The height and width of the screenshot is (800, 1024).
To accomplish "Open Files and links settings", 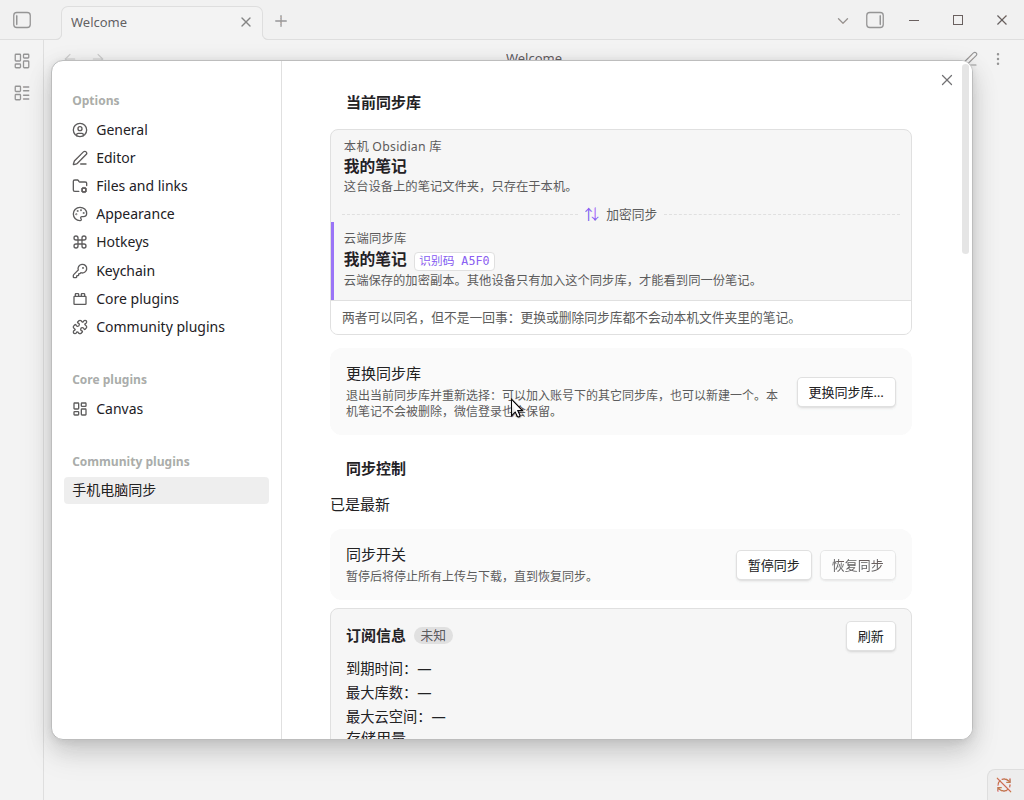I will 166,186.
